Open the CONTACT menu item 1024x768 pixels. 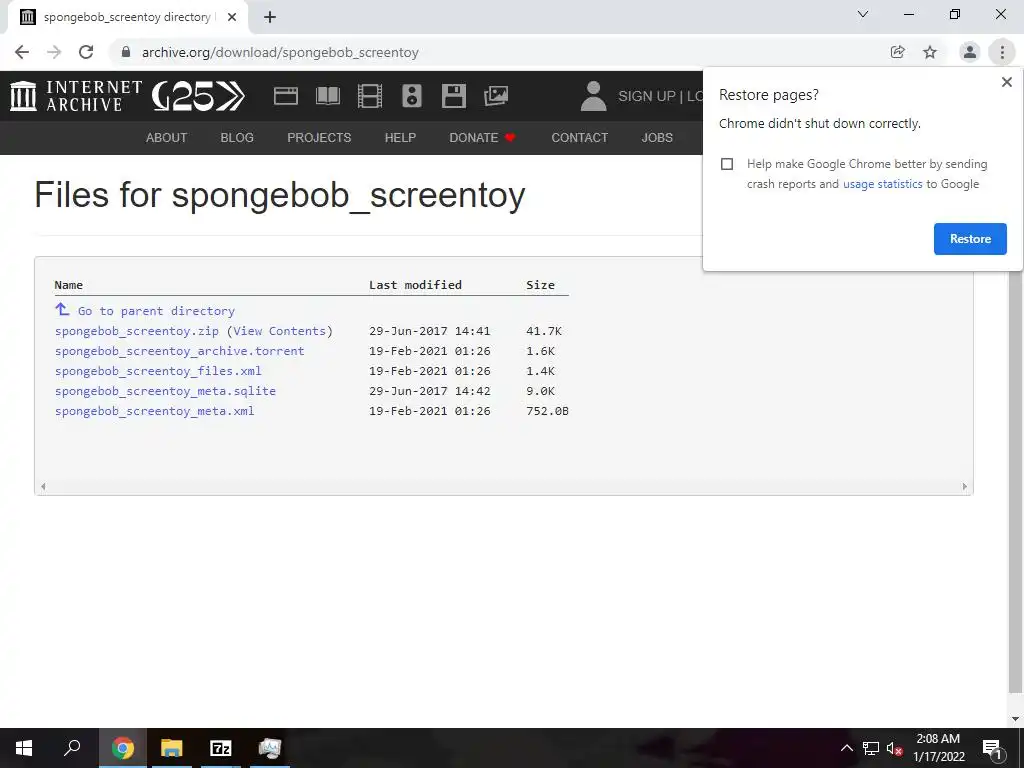click(579, 138)
